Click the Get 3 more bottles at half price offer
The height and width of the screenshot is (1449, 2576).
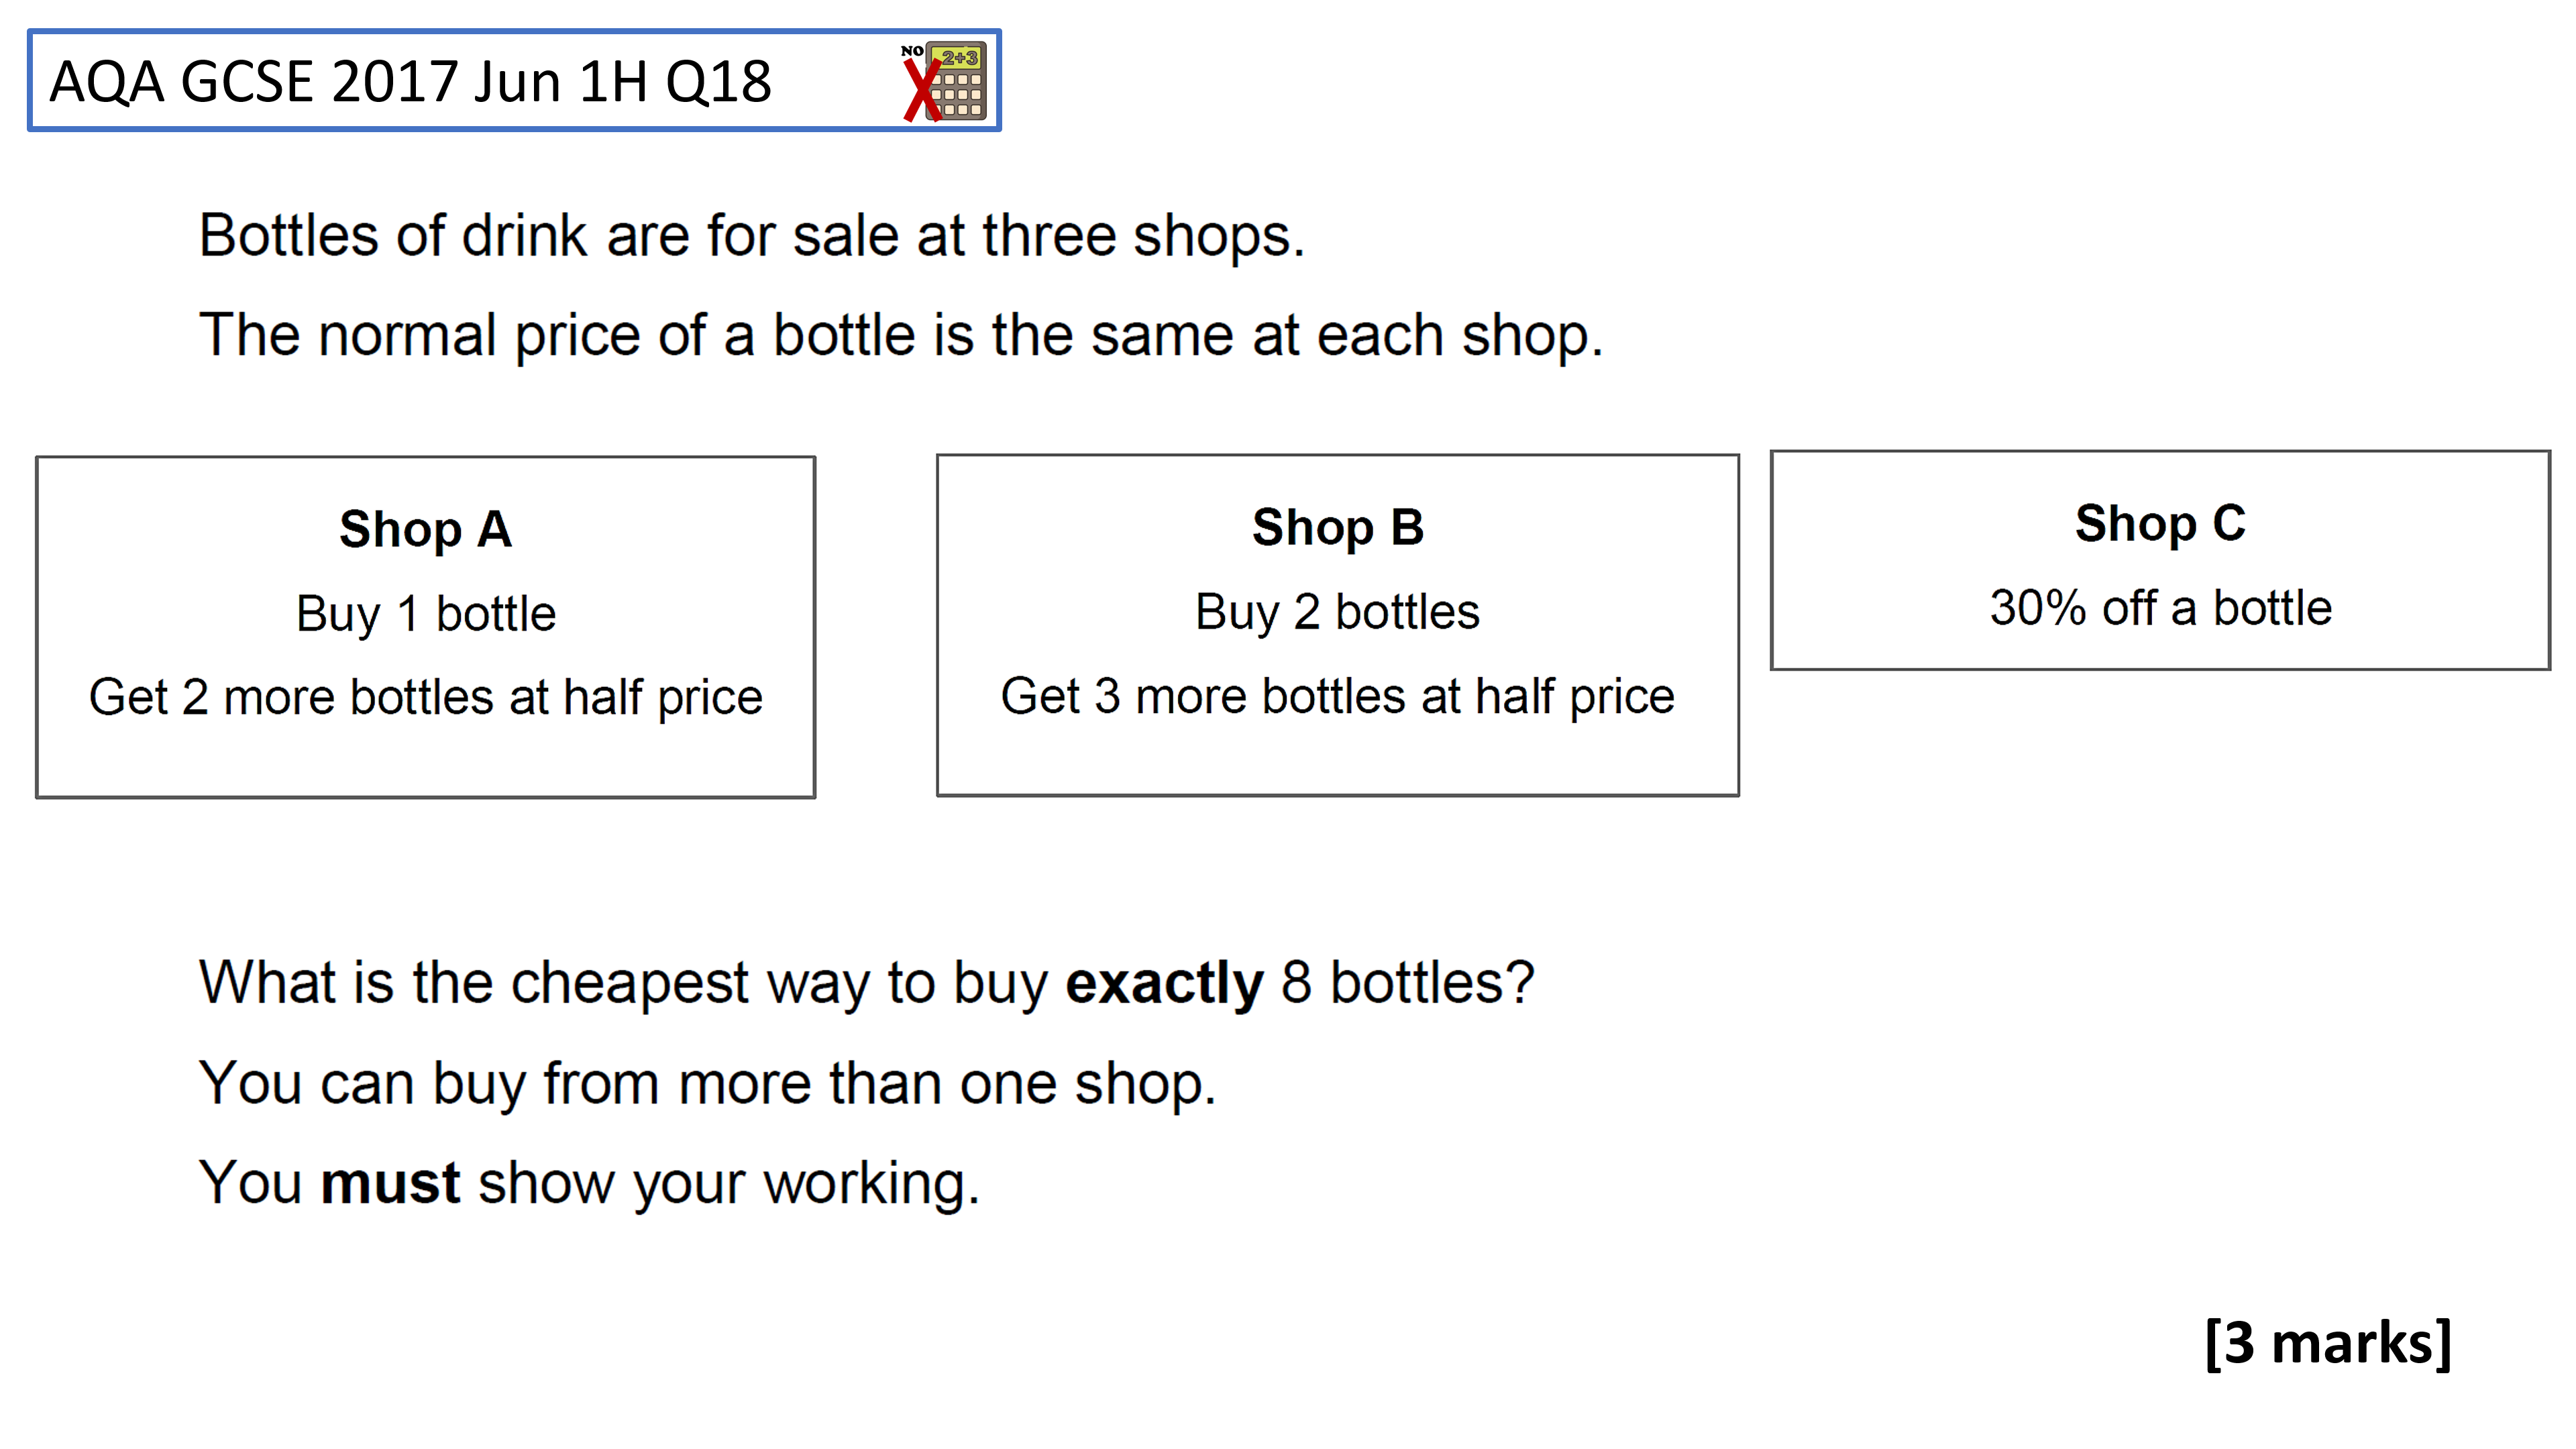pos(1338,696)
